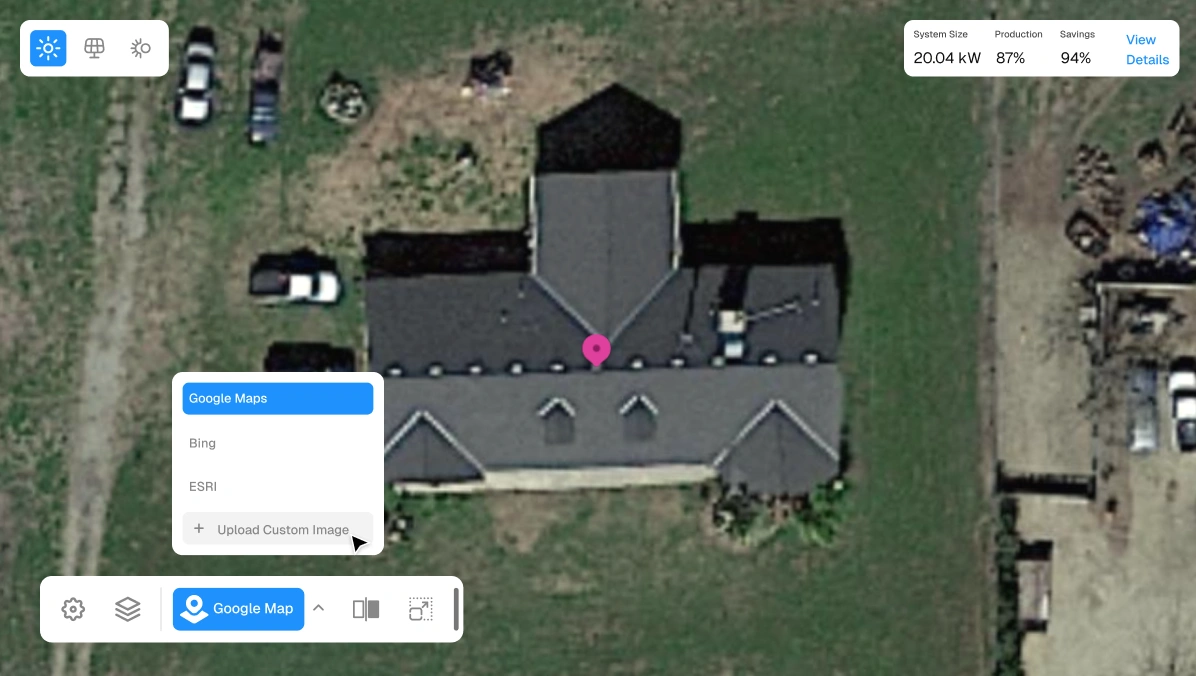Click the expand selection frame icon
Viewport: 1196px width, 676px height.
[x=421, y=609]
